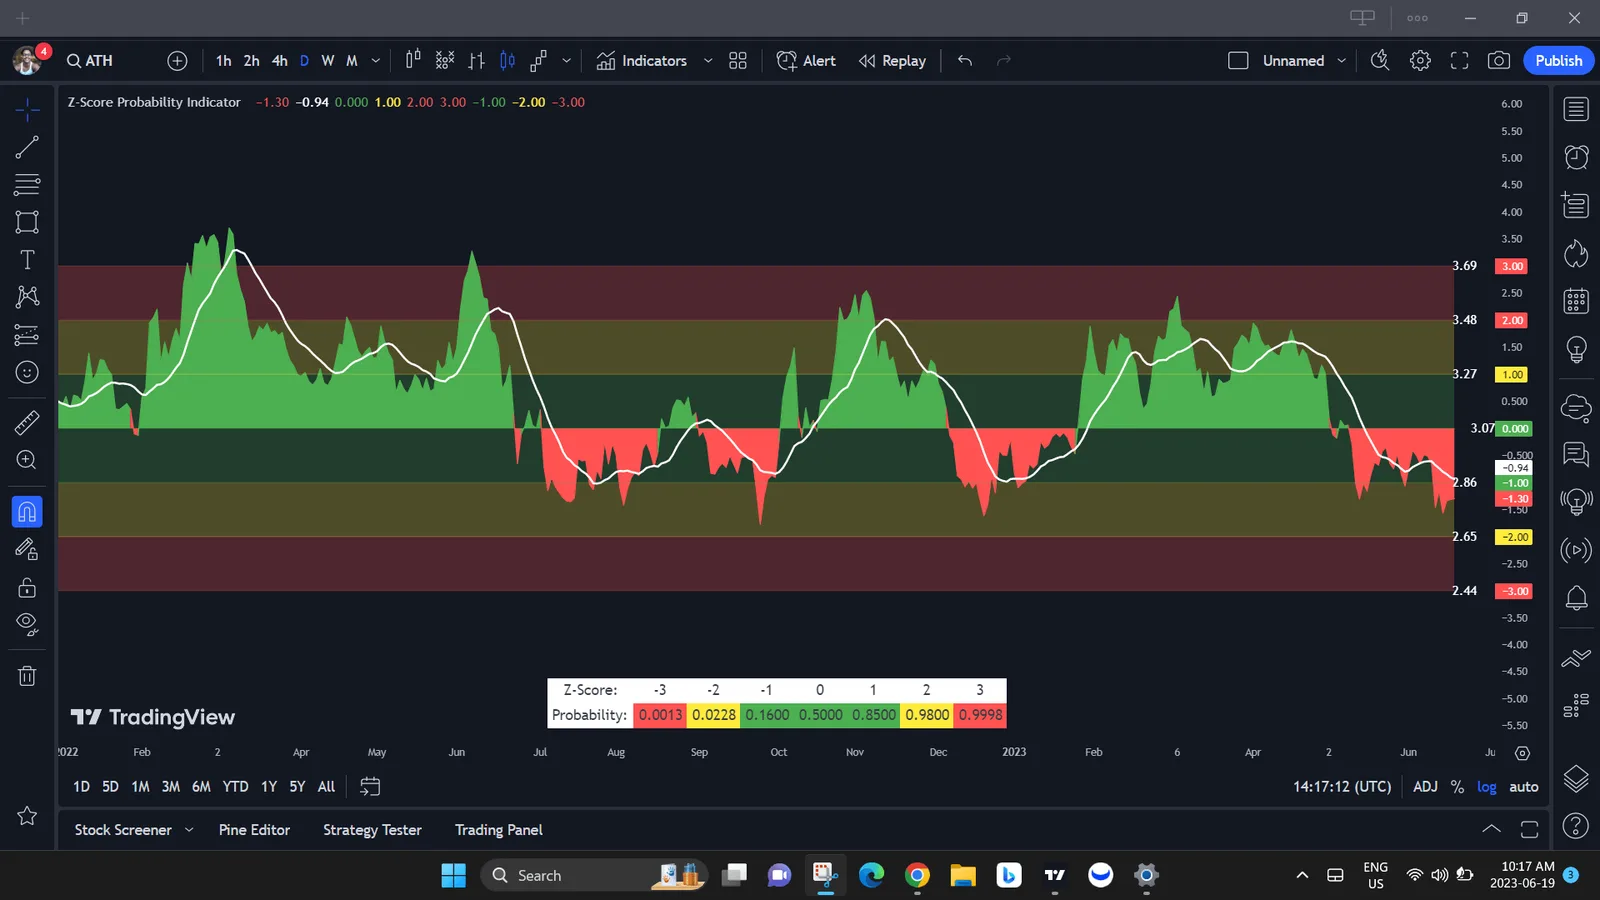Viewport: 1600px width, 900px height.
Task: Take a chart snapshot with camera icon
Action: 1498,61
